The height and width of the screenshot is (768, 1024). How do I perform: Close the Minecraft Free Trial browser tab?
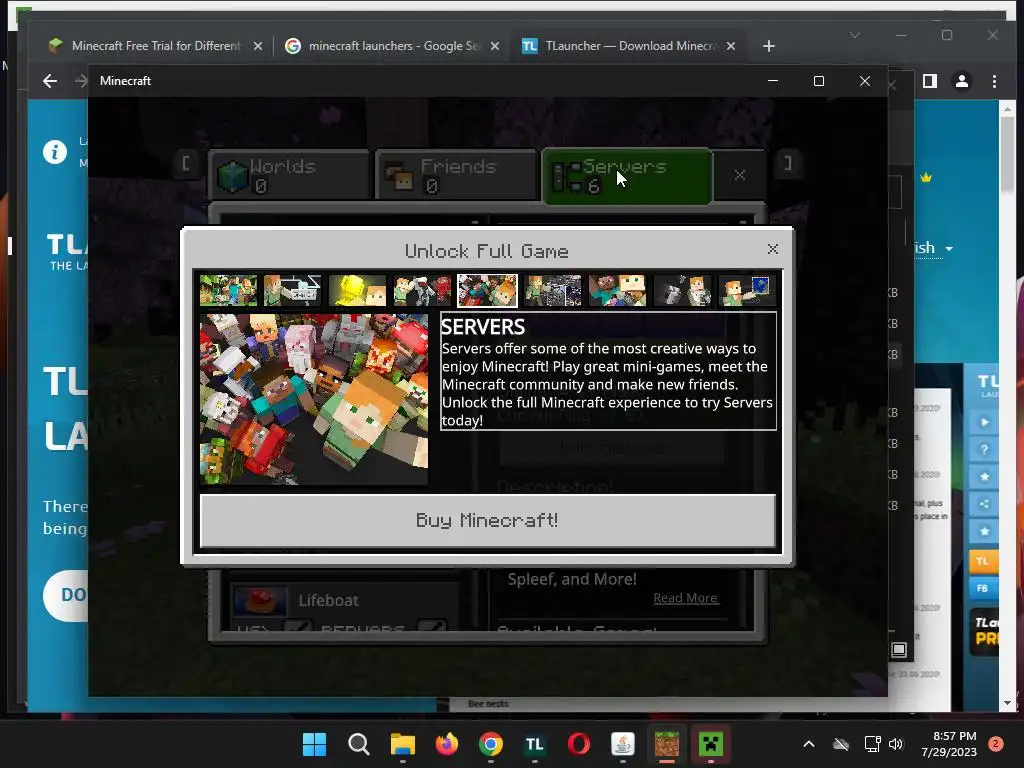pos(258,46)
